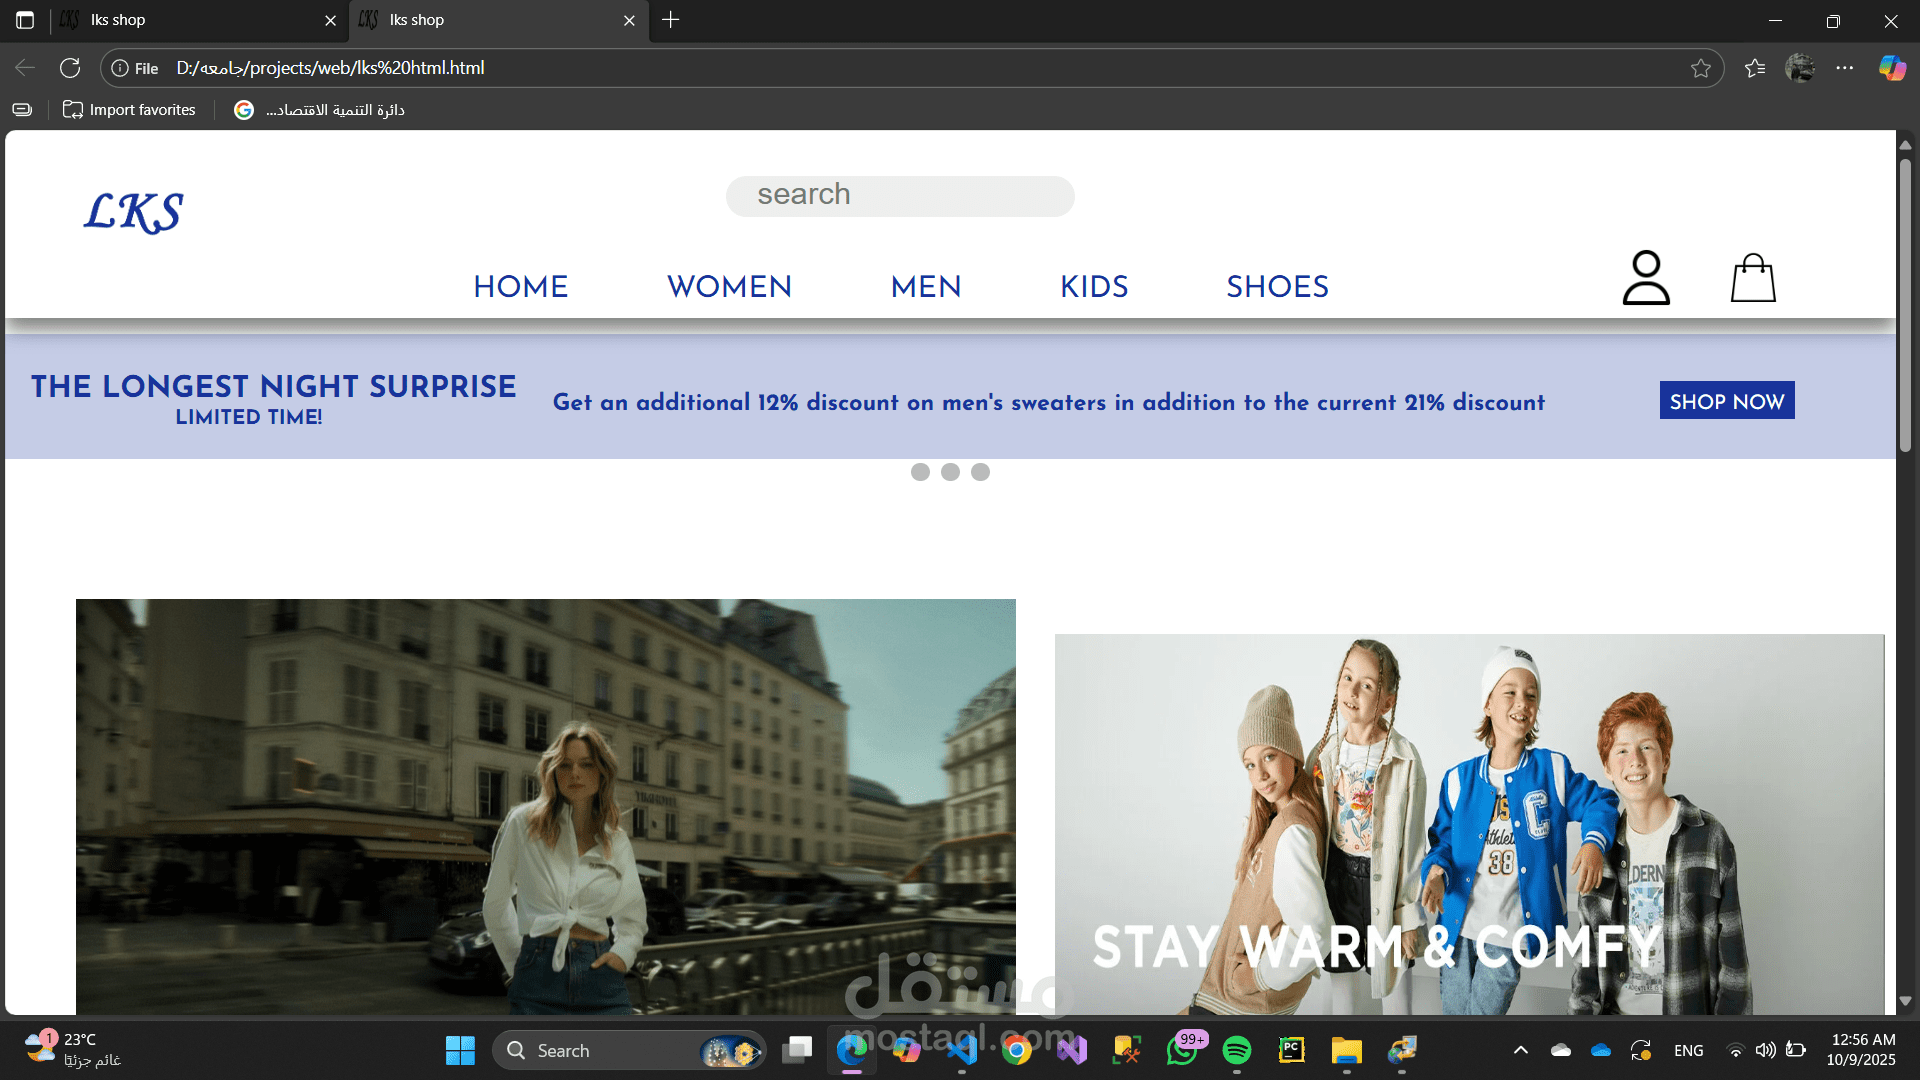Open Spotify from the taskbar
Viewport: 1920px width, 1080px height.
(1237, 1050)
